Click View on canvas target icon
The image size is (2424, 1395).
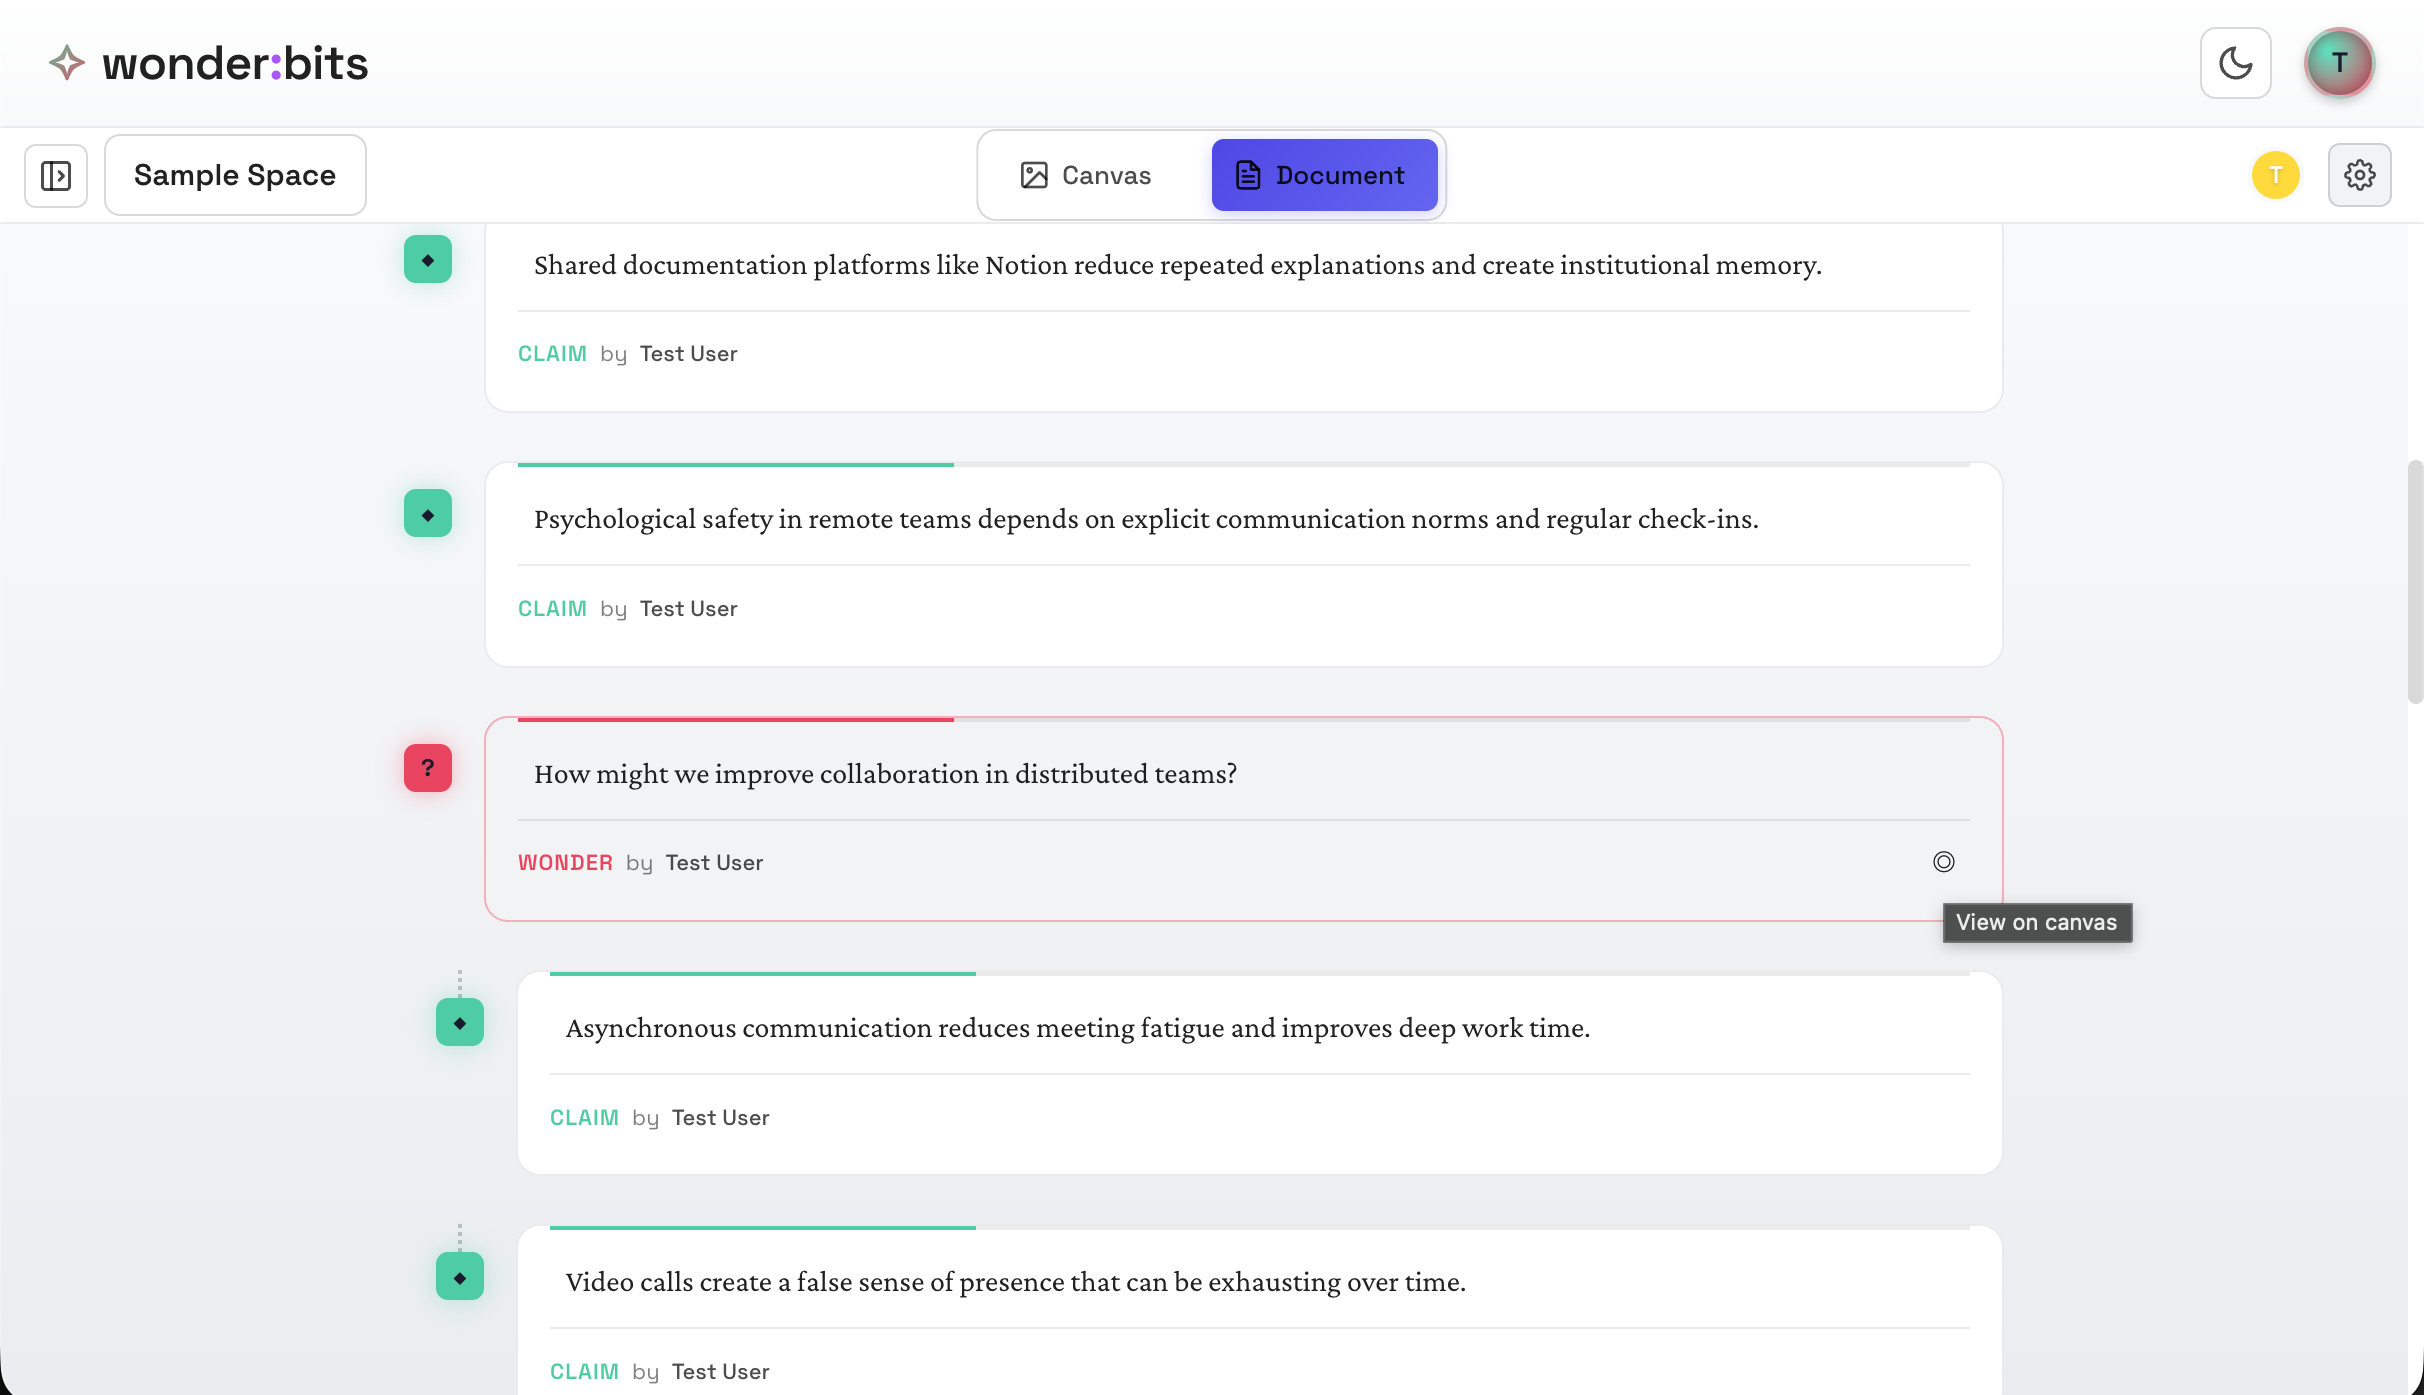point(1943,862)
